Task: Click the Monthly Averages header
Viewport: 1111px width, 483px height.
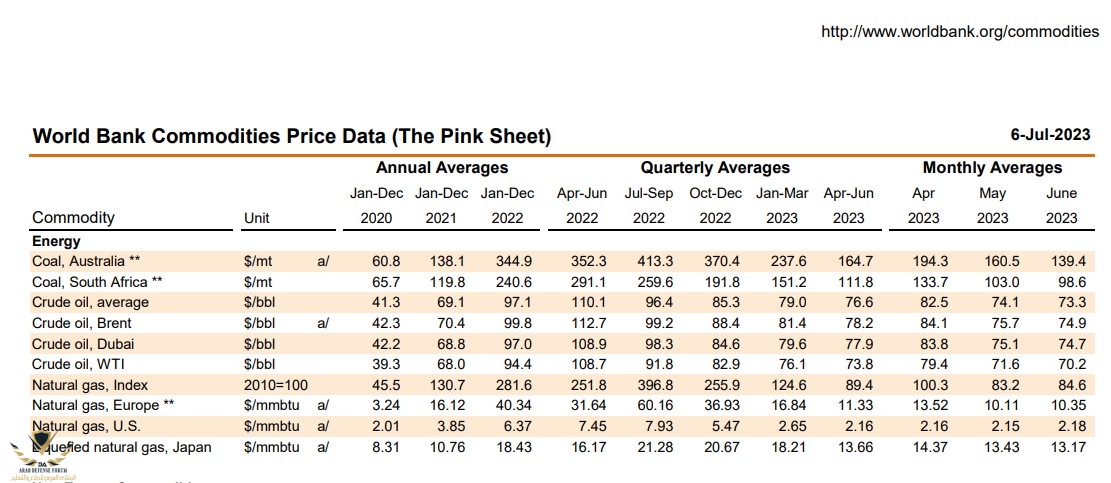Action: coord(992,168)
